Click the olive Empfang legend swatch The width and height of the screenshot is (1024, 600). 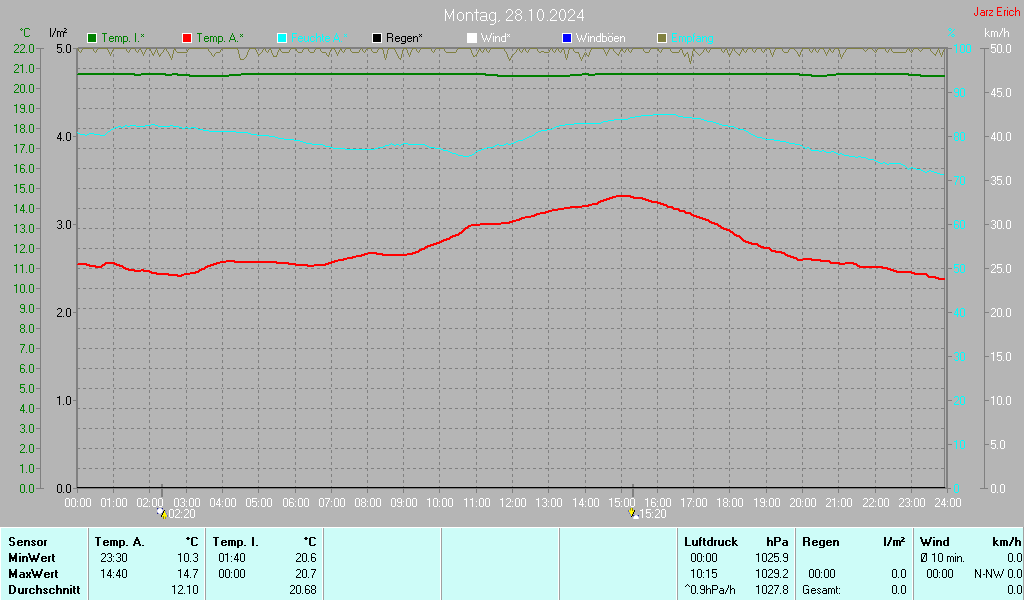click(x=662, y=38)
